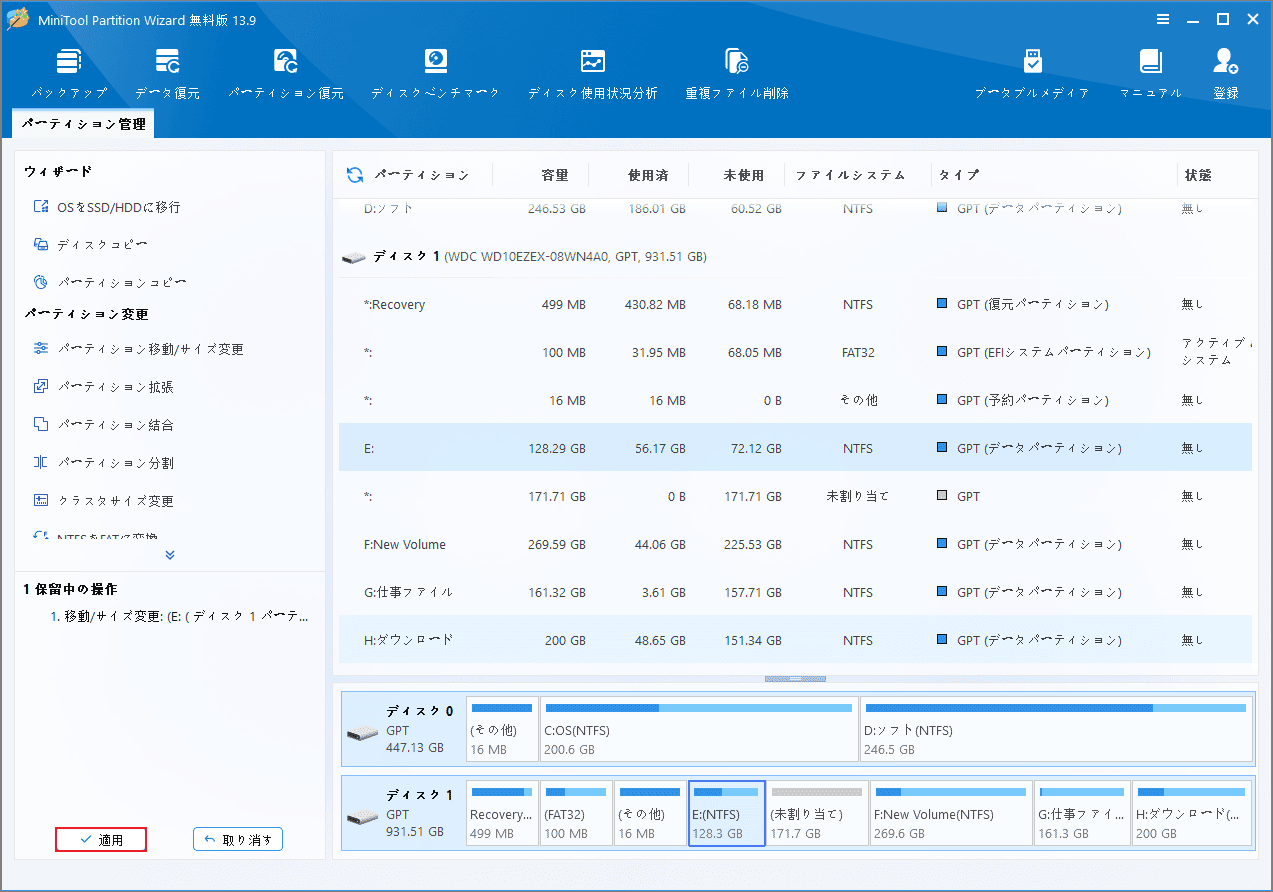
Task: Start OSをSSD/HDDに移行 wizard
Action: tap(107, 207)
